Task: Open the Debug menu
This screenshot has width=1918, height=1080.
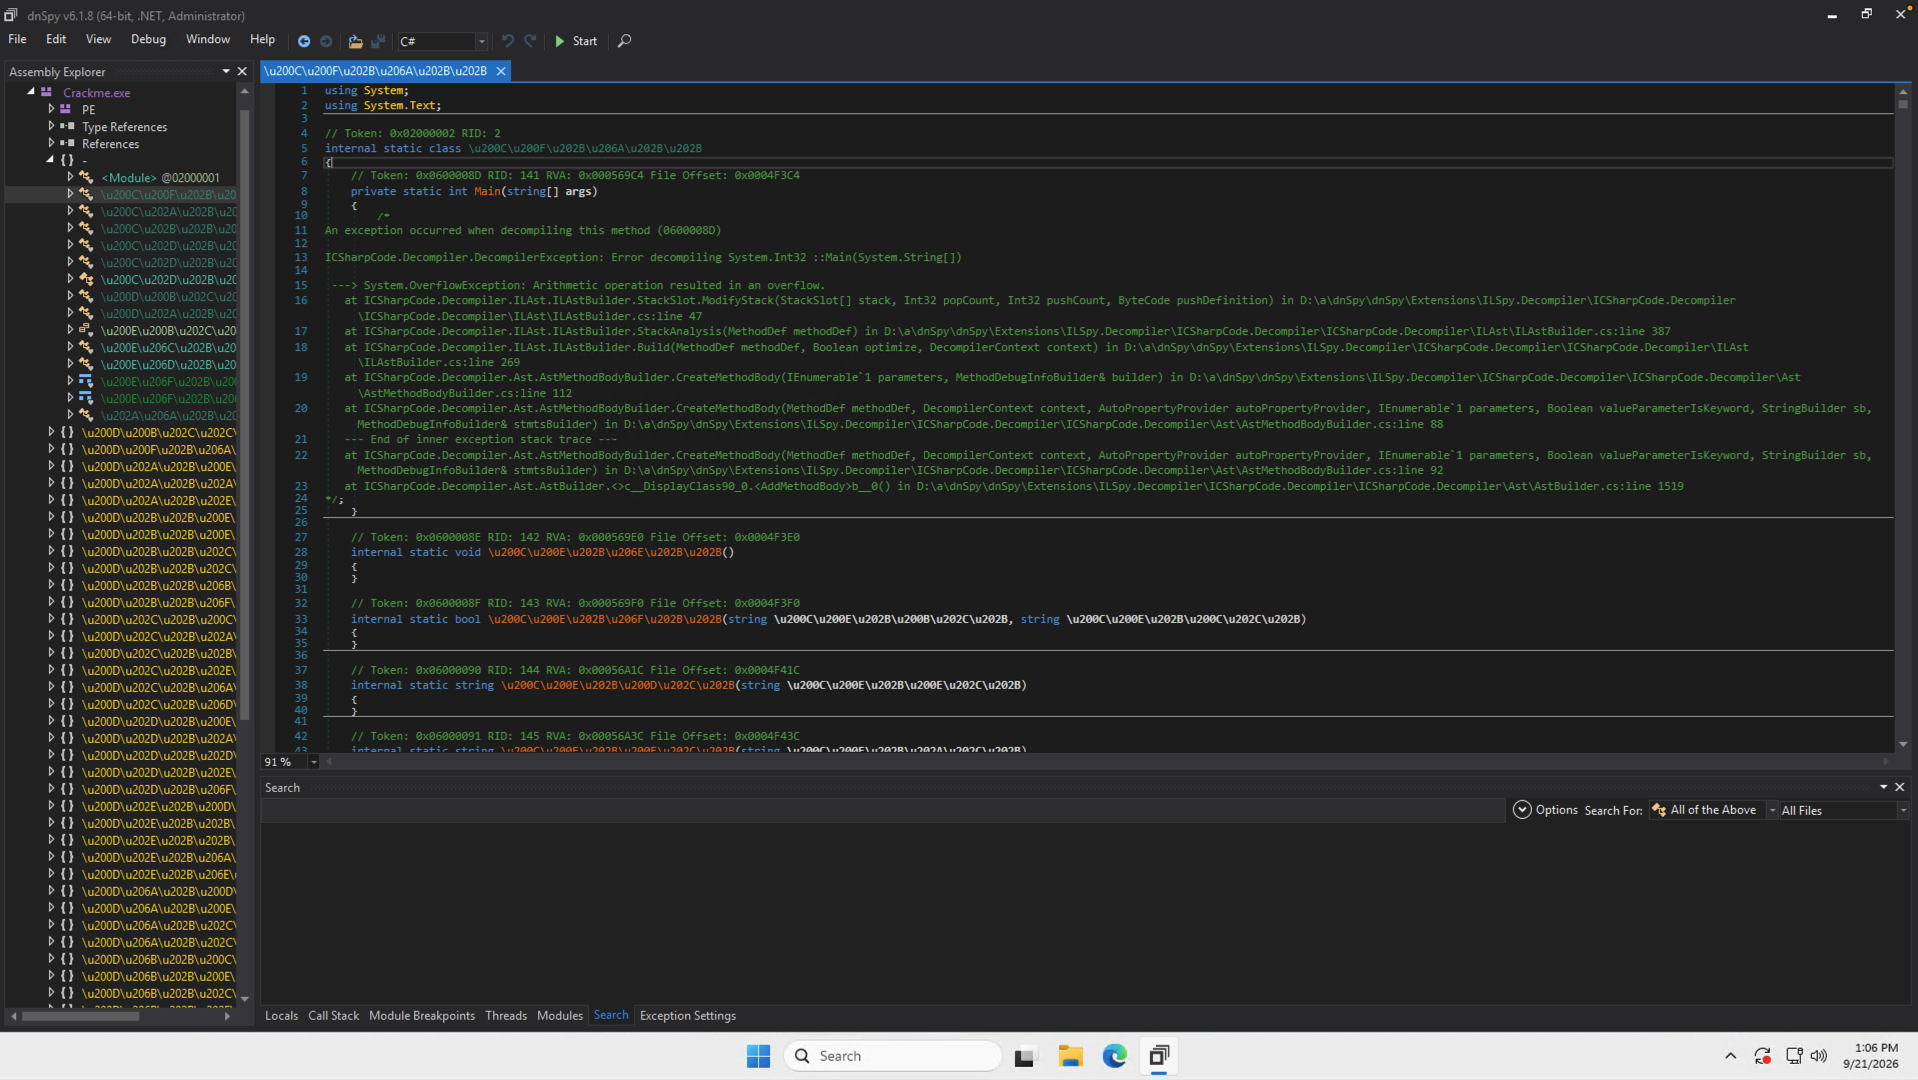Action: tap(148, 39)
